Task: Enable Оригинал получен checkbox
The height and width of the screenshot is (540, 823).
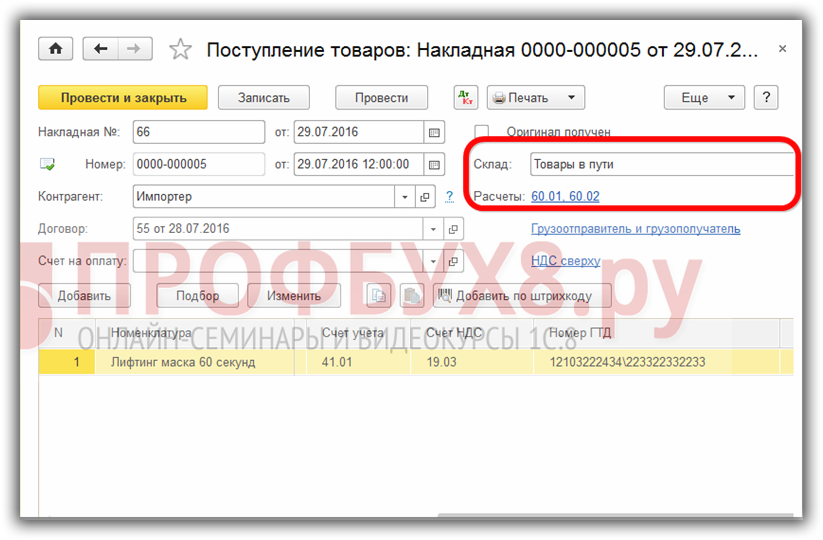Action: point(482,132)
